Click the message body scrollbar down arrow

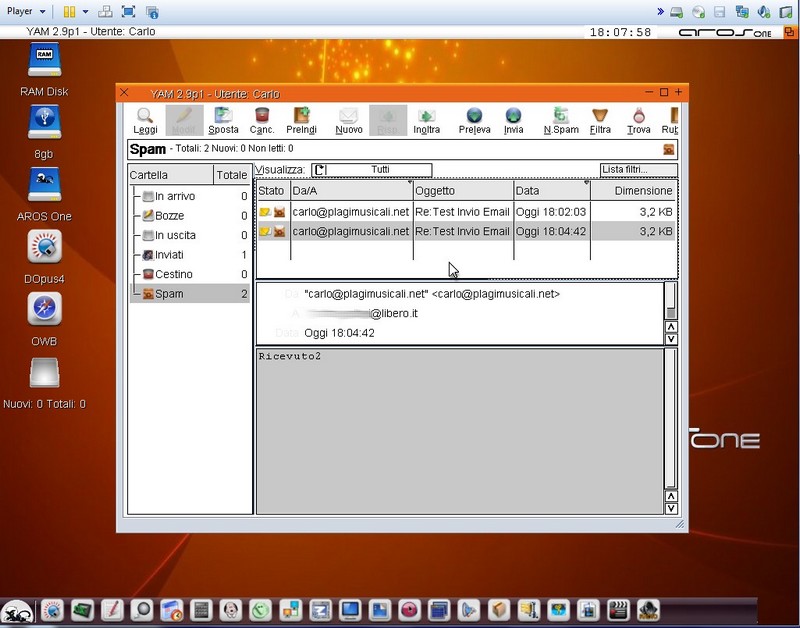click(x=671, y=507)
